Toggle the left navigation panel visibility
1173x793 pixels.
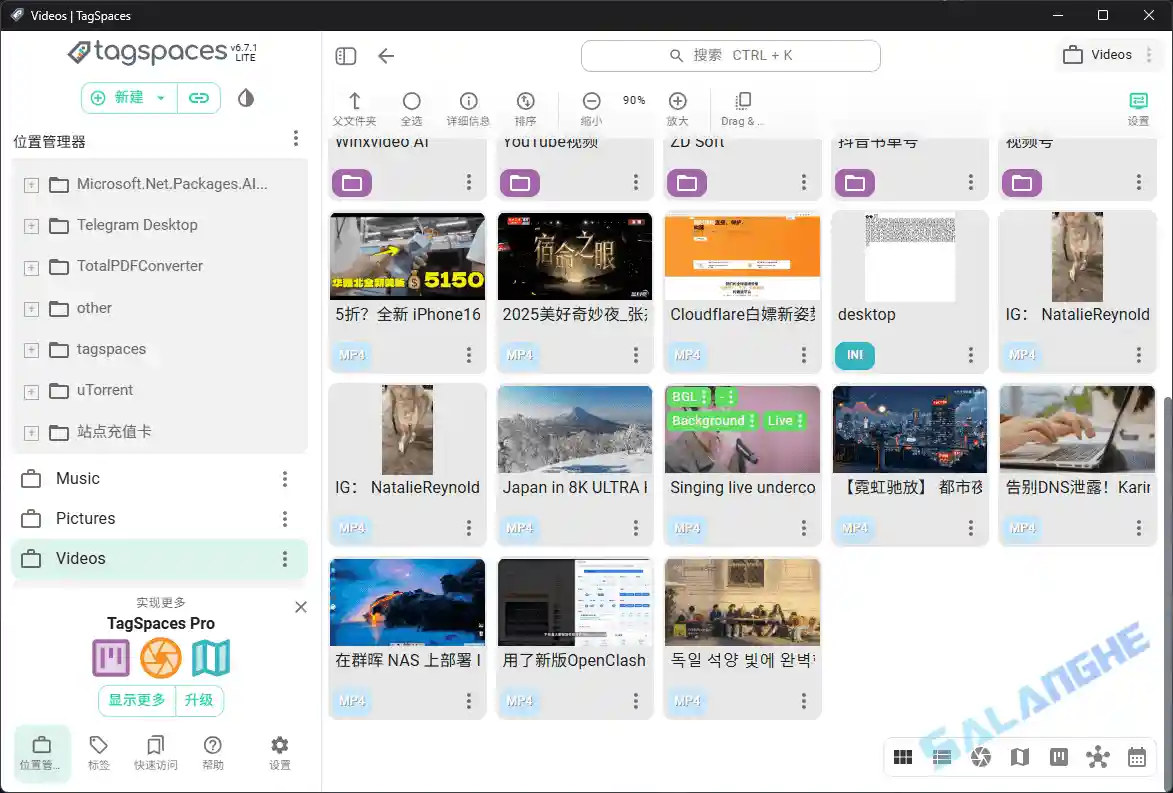click(x=345, y=56)
